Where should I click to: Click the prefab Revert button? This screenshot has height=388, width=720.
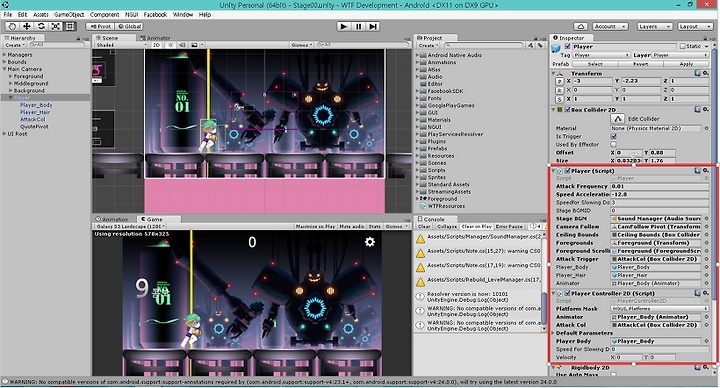click(641, 64)
